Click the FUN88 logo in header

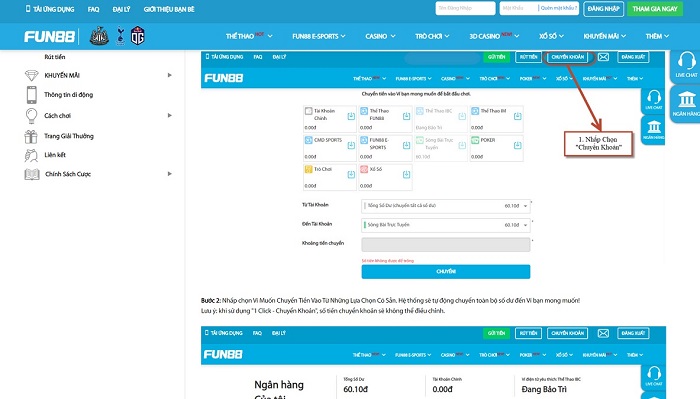(x=49, y=37)
